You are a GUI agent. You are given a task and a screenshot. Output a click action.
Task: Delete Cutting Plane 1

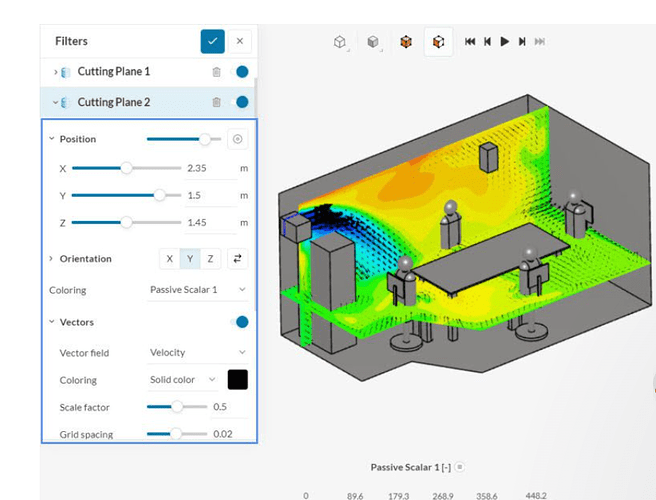(x=216, y=72)
